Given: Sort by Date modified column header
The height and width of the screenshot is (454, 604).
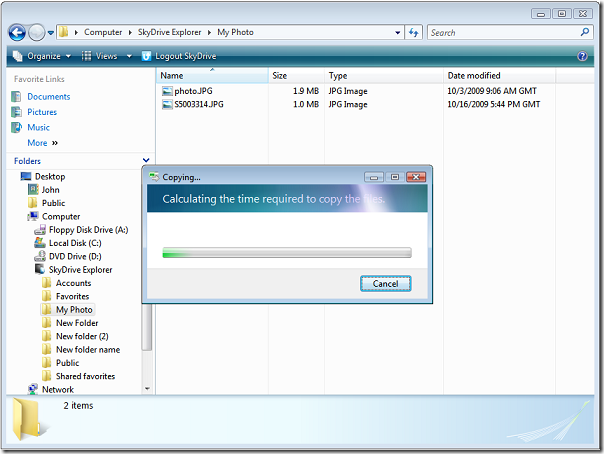Looking at the screenshot, I should pyautogui.click(x=499, y=75).
